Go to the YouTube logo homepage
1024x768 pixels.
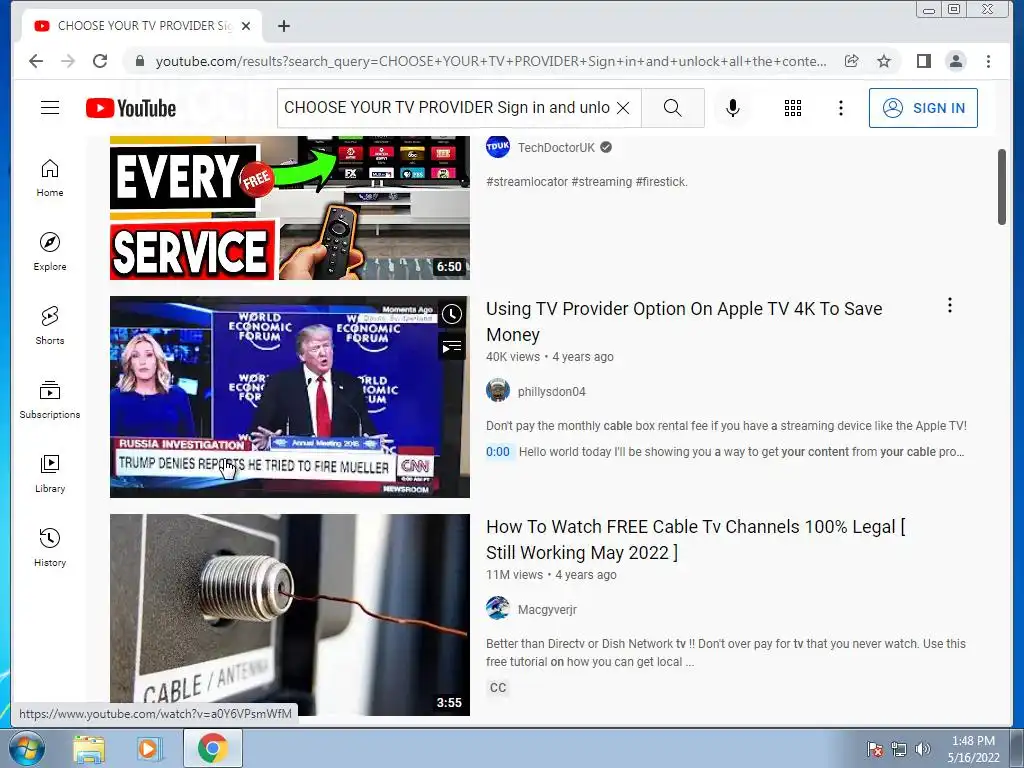[131, 108]
